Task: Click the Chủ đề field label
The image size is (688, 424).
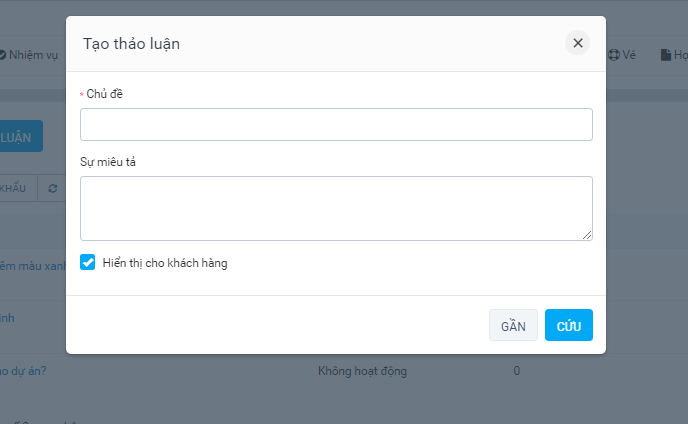Action: click(104, 94)
